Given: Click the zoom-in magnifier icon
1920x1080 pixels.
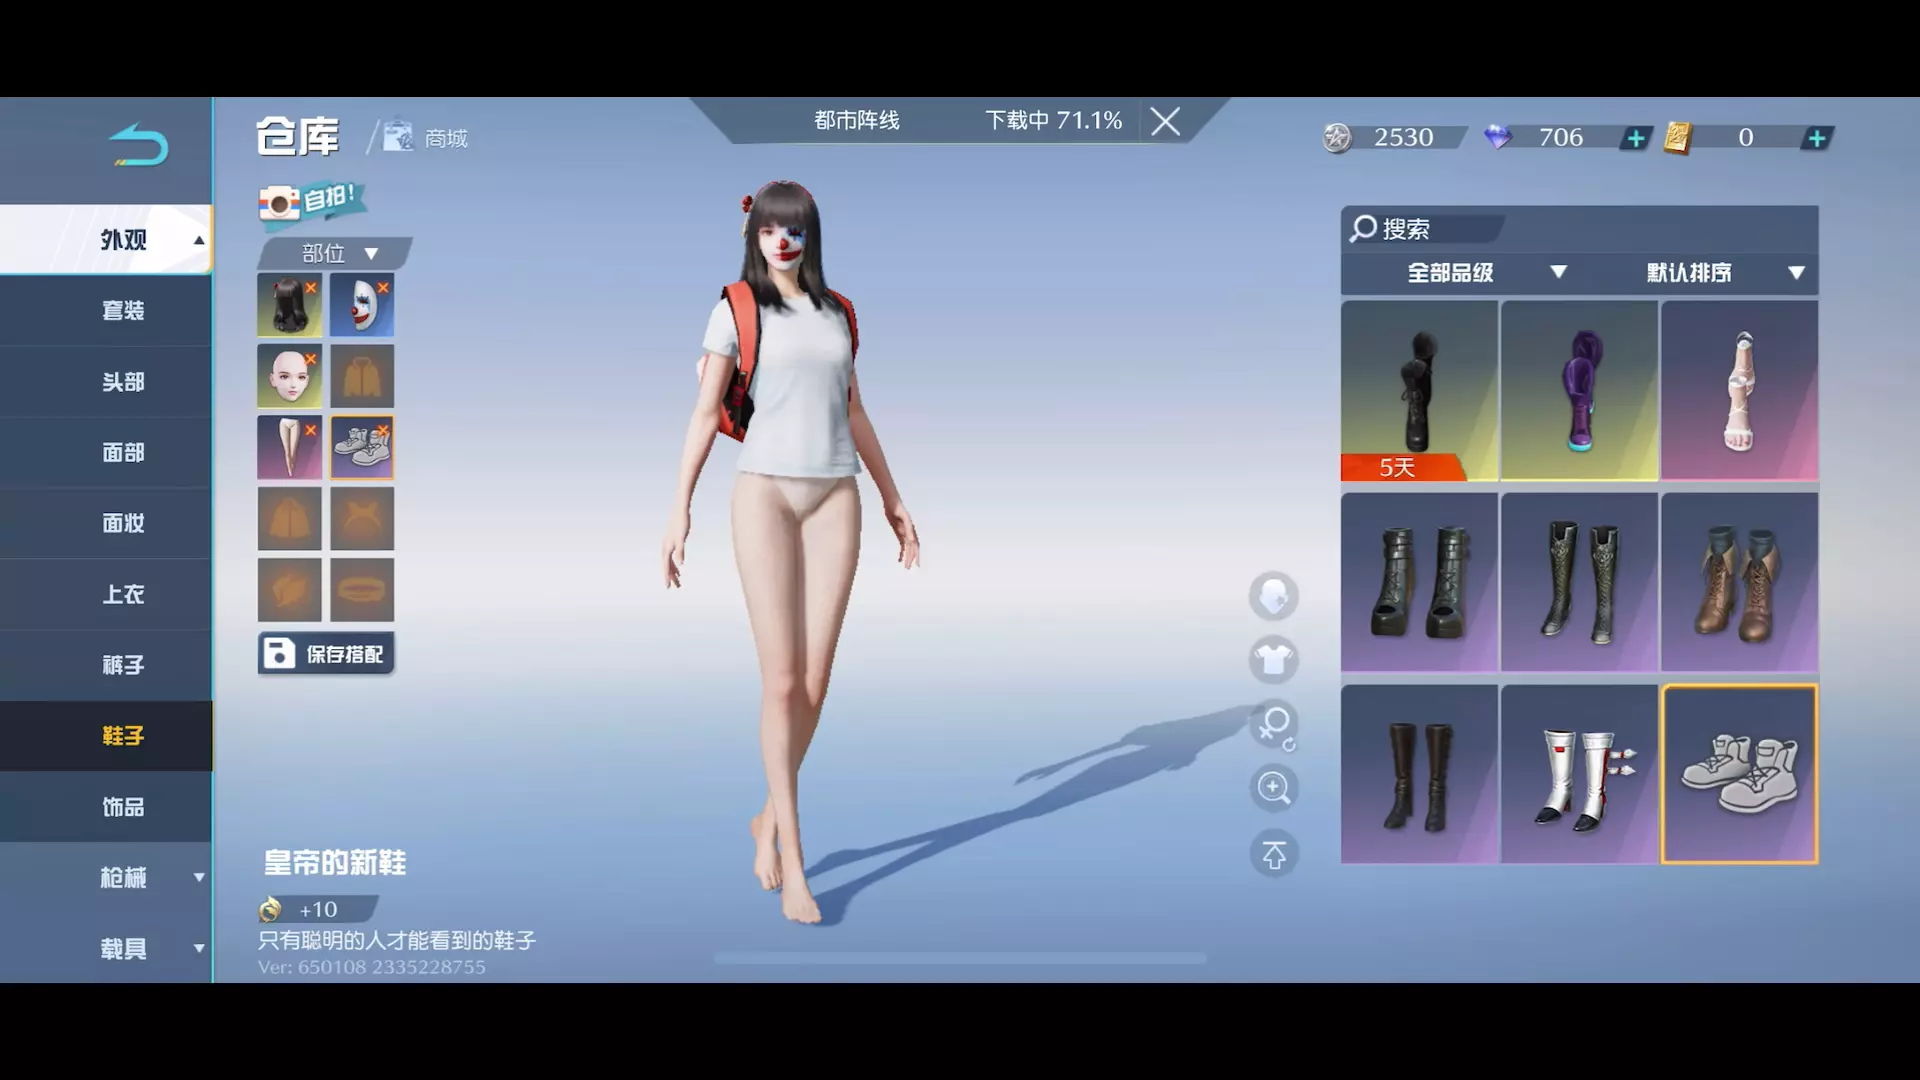Looking at the screenshot, I should tap(1273, 789).
